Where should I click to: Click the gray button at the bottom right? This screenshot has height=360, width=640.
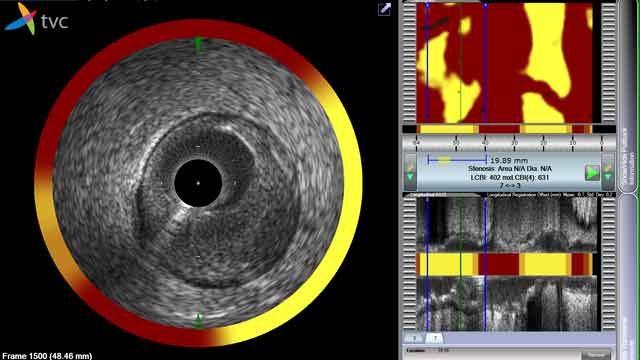(x=596, y=355)
